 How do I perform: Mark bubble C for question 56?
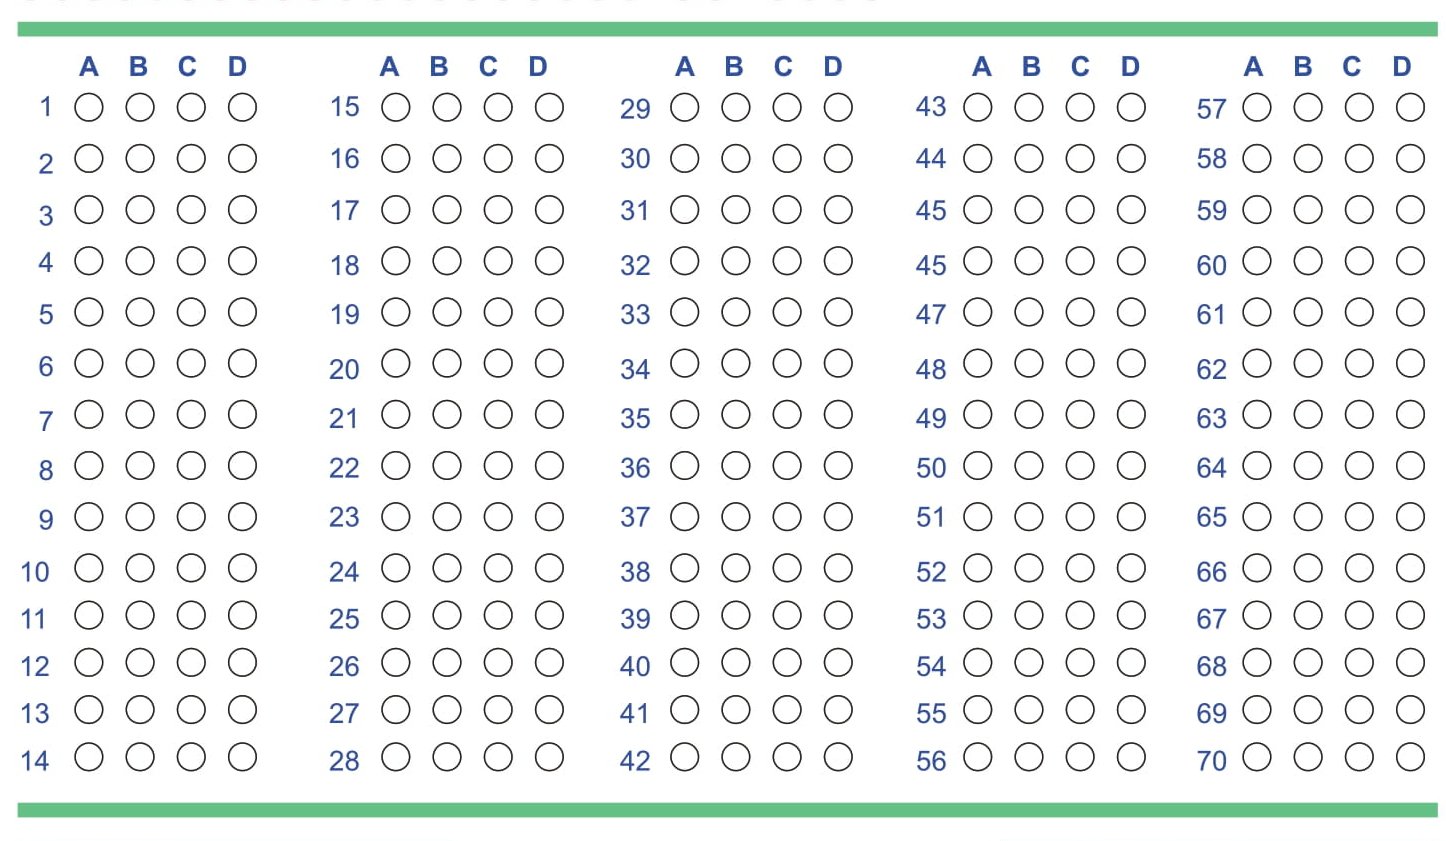point(1080,757)
